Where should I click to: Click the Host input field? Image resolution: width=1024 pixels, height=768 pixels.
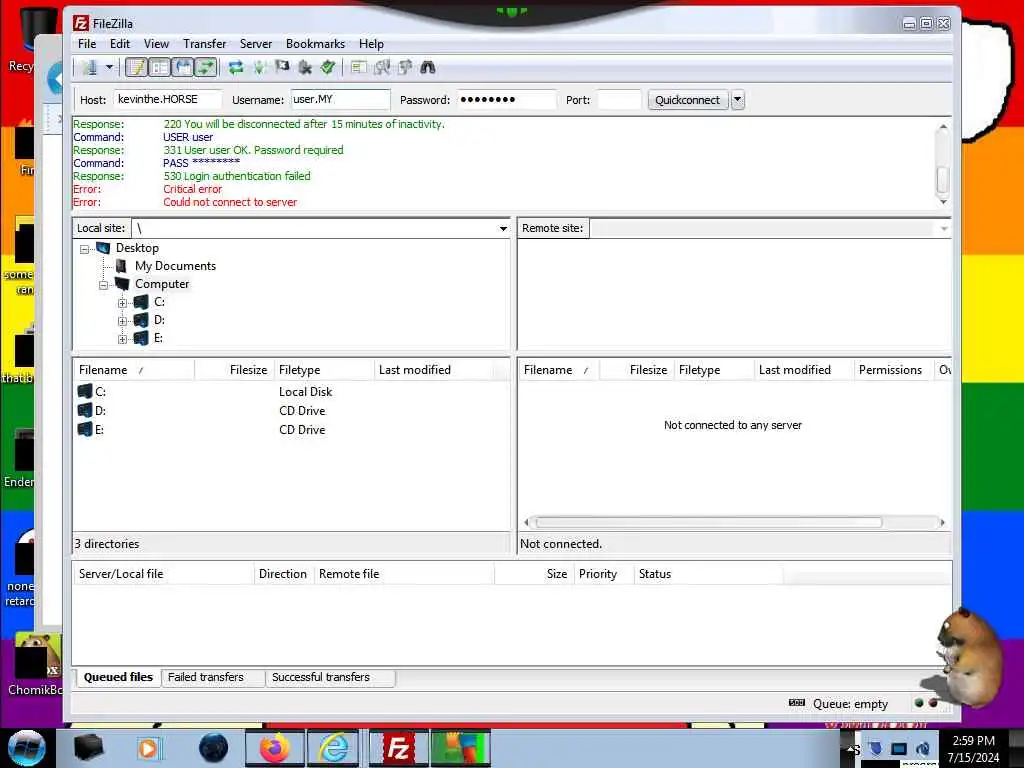click(168, 99)
